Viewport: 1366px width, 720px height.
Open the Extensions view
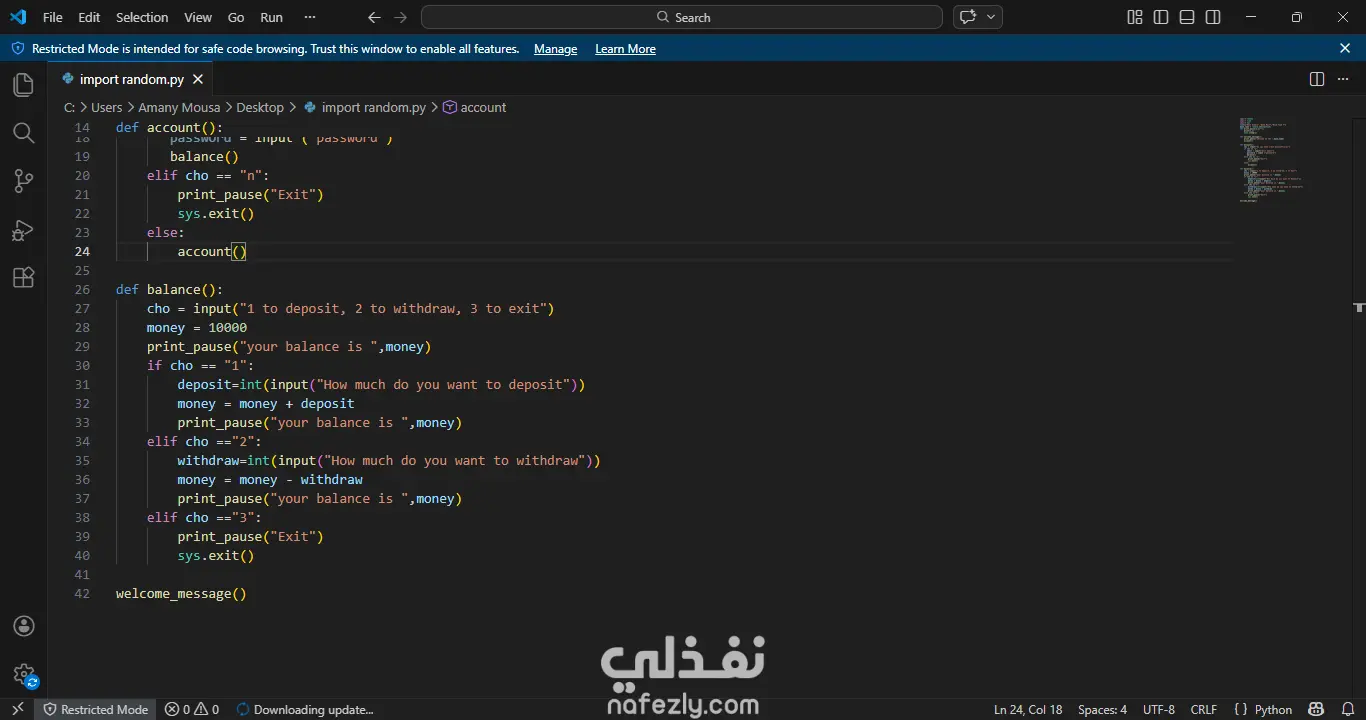click(x=23, y=278)
